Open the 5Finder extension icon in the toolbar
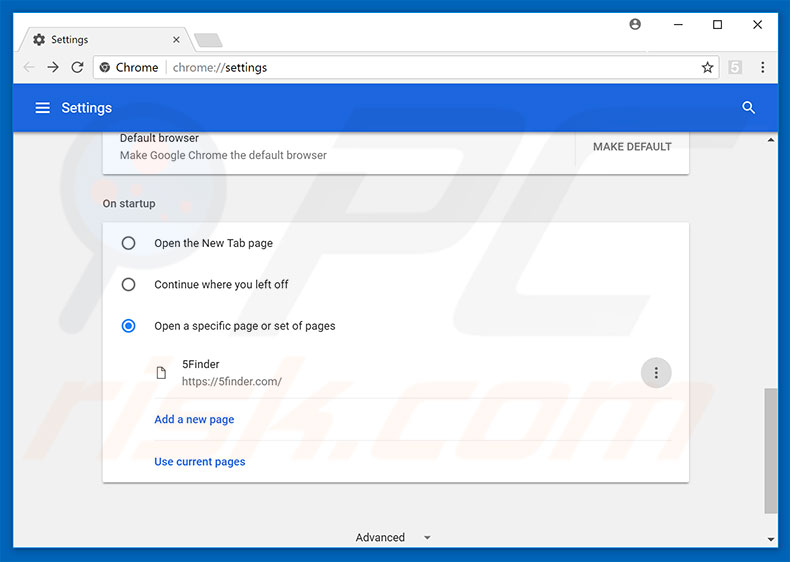The width and height of the screenshot is (790, 562). pos(735,67)
